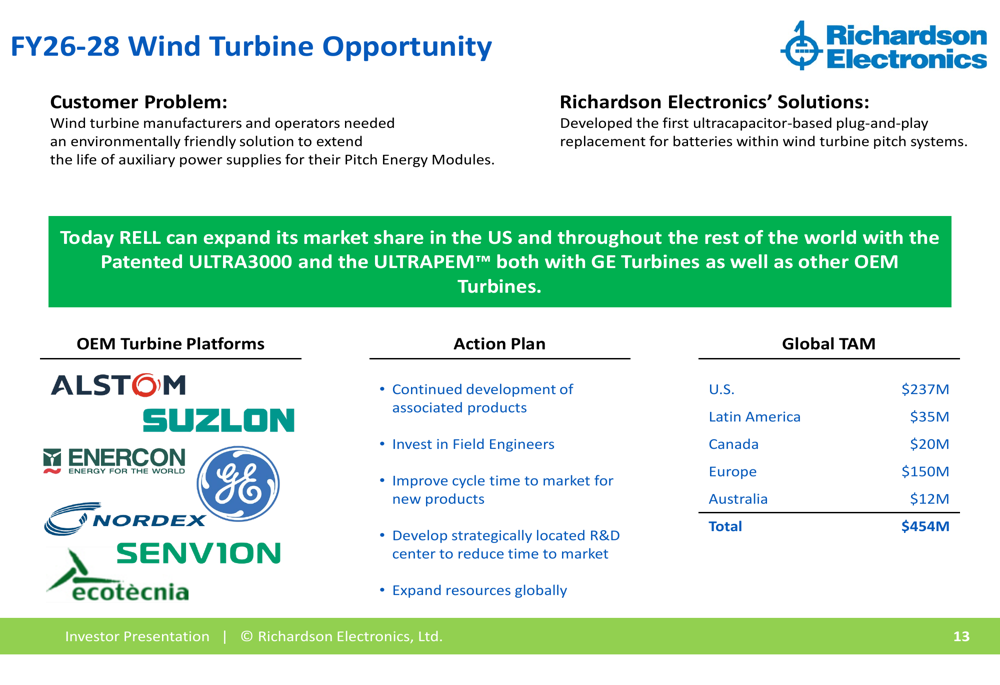Click the 'Europe' row label
This screenshot has width=1000, height=685.
[x=732, y=471]
